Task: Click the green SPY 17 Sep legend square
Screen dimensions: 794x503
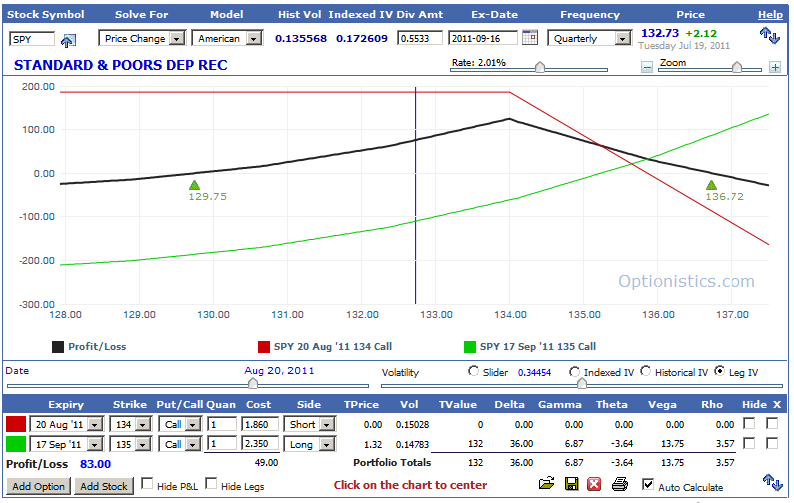Action: 470,347
